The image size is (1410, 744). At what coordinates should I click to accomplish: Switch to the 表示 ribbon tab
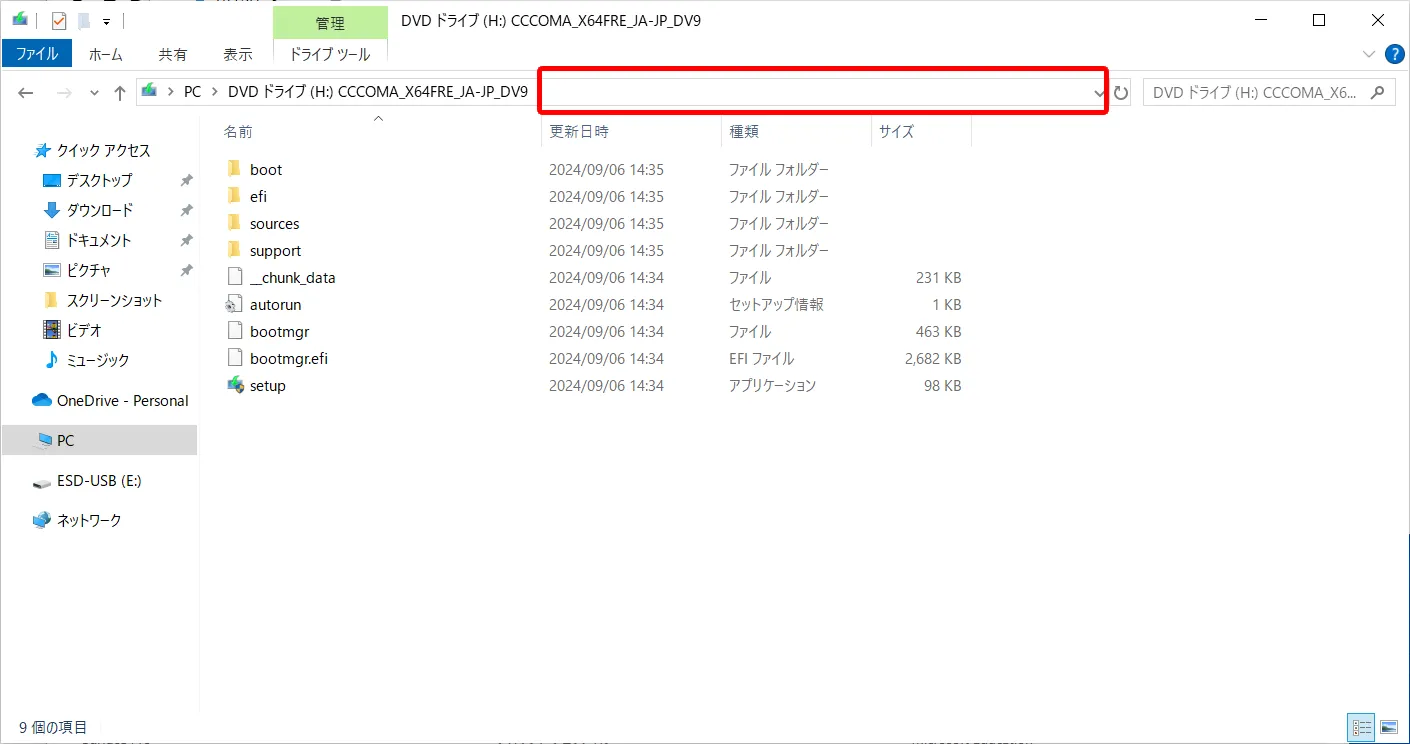click(x=237, y=54)
